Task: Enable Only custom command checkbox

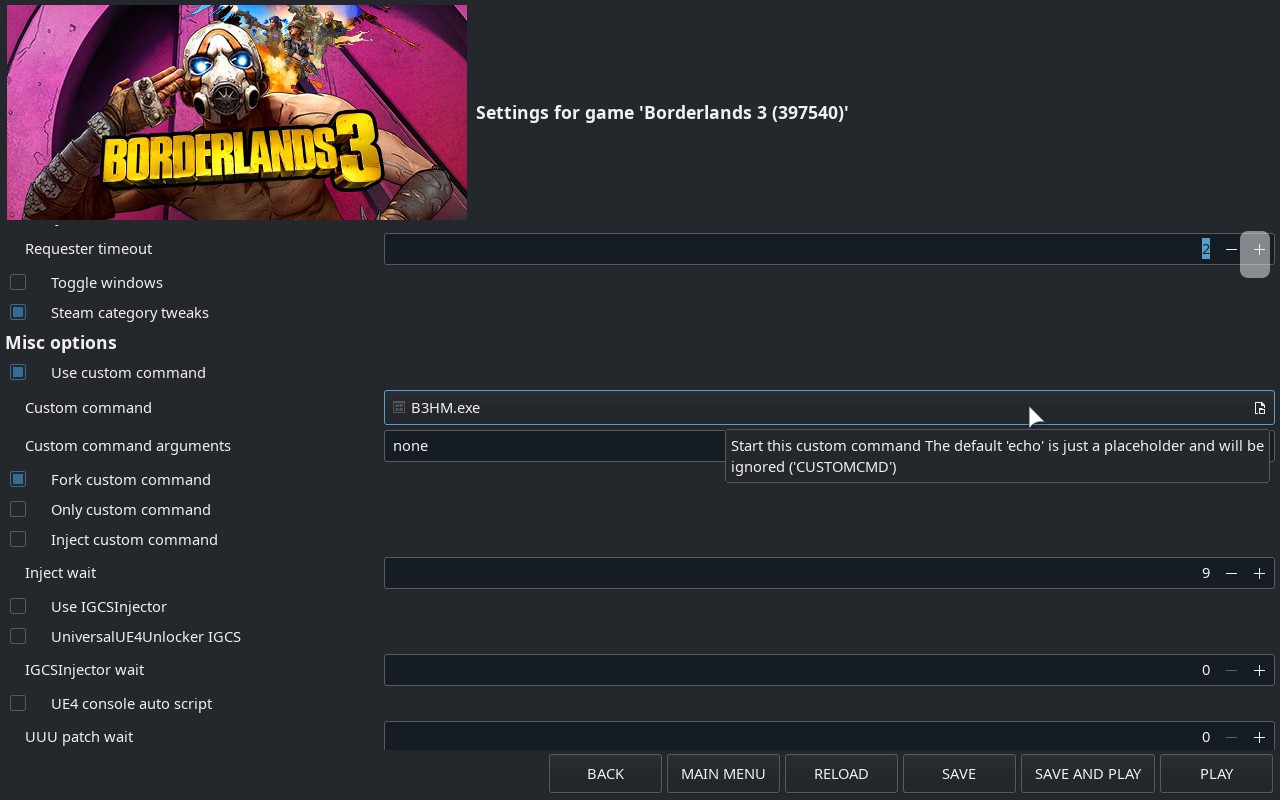Action: point(18,509)
